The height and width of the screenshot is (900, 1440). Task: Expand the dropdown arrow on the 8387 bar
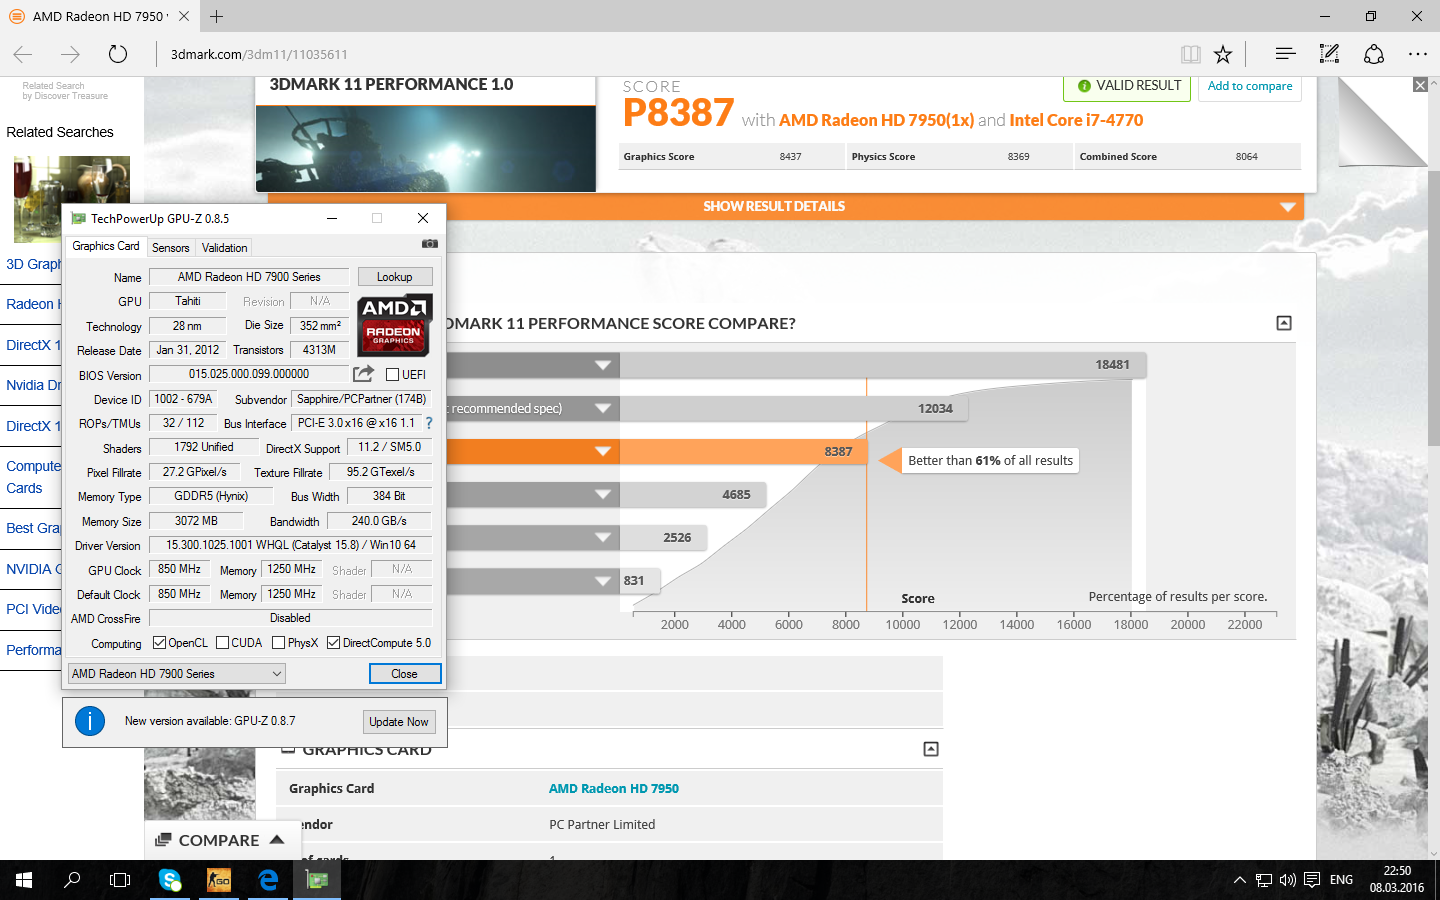603,451
